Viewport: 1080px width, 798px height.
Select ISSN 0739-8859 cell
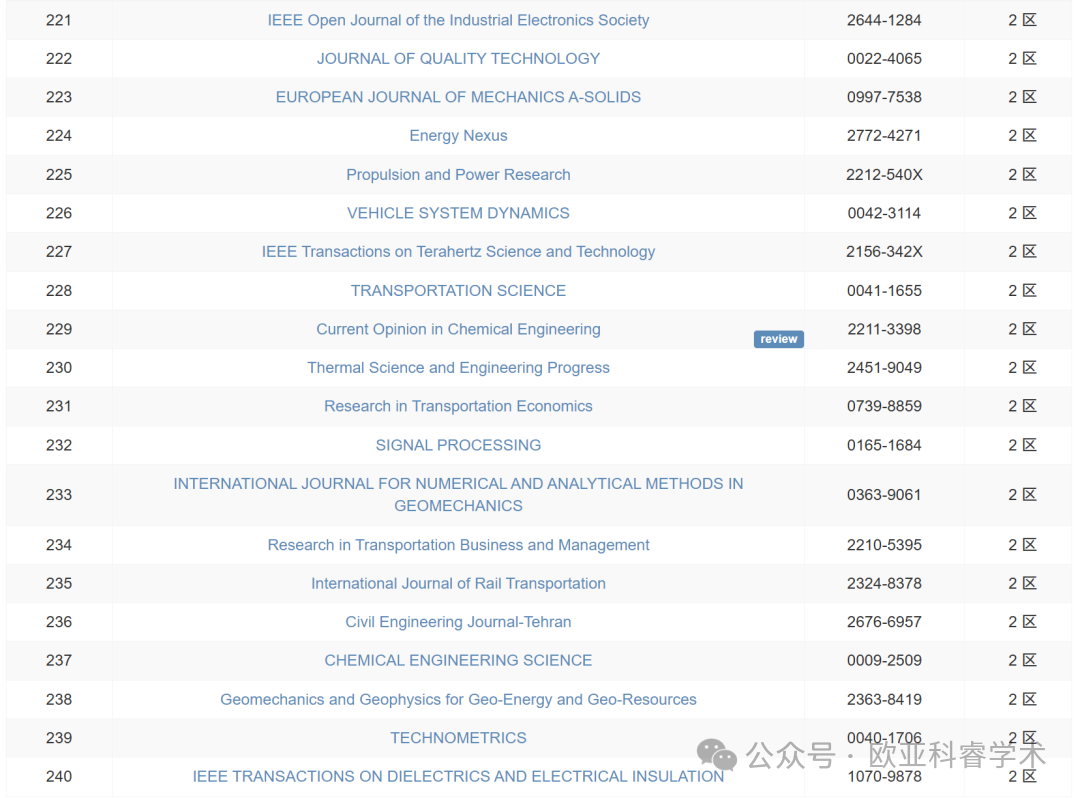pos(884,406)
